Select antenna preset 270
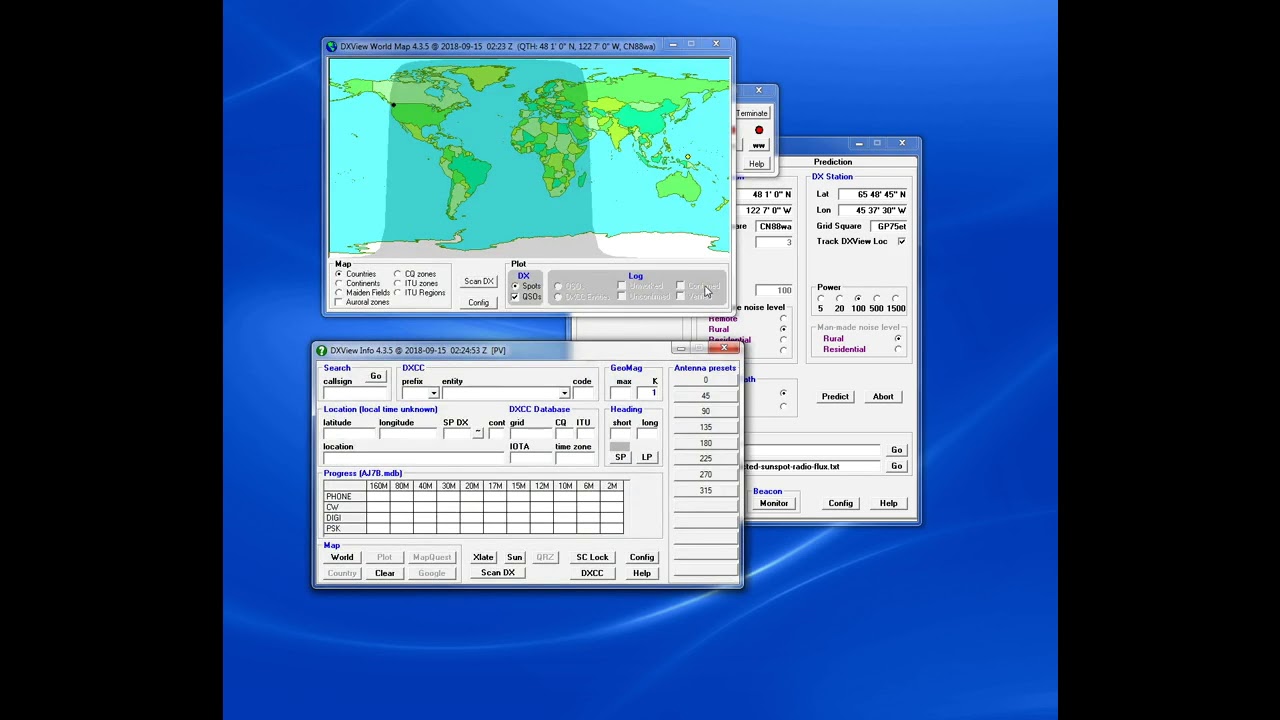This screenshot has height=720, width=1280. point(706,475)
